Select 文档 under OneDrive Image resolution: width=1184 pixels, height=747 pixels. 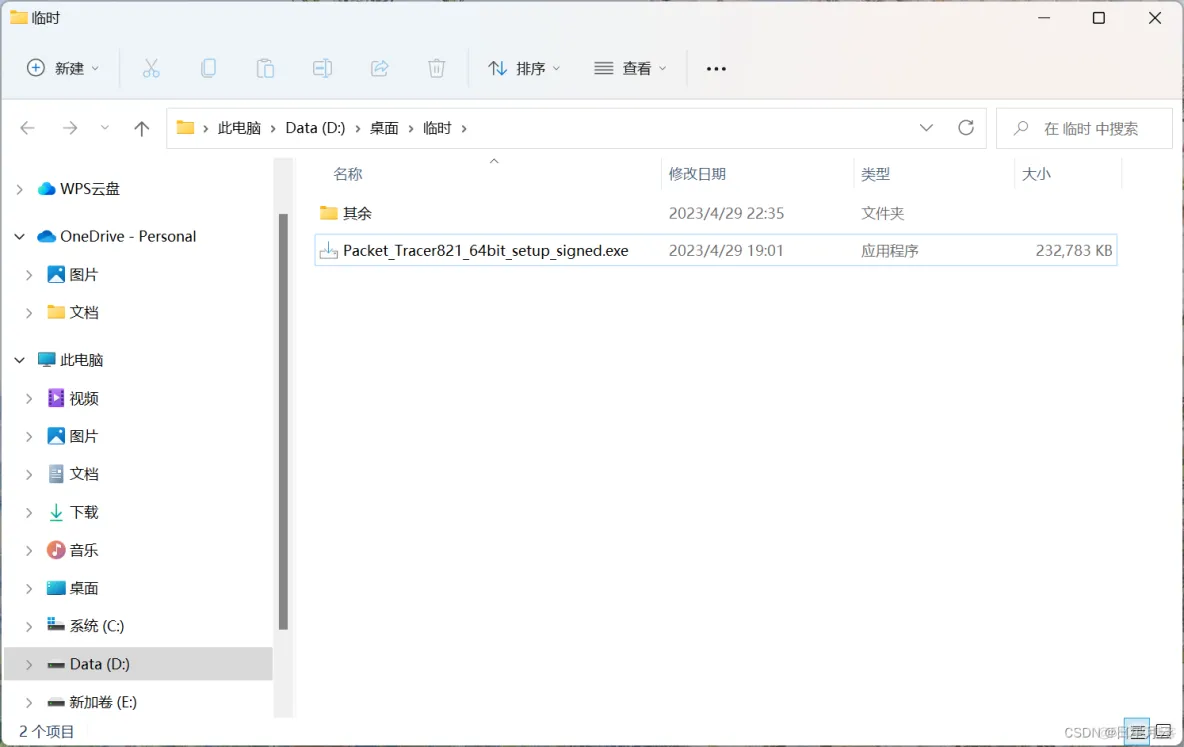pos(84,312)
